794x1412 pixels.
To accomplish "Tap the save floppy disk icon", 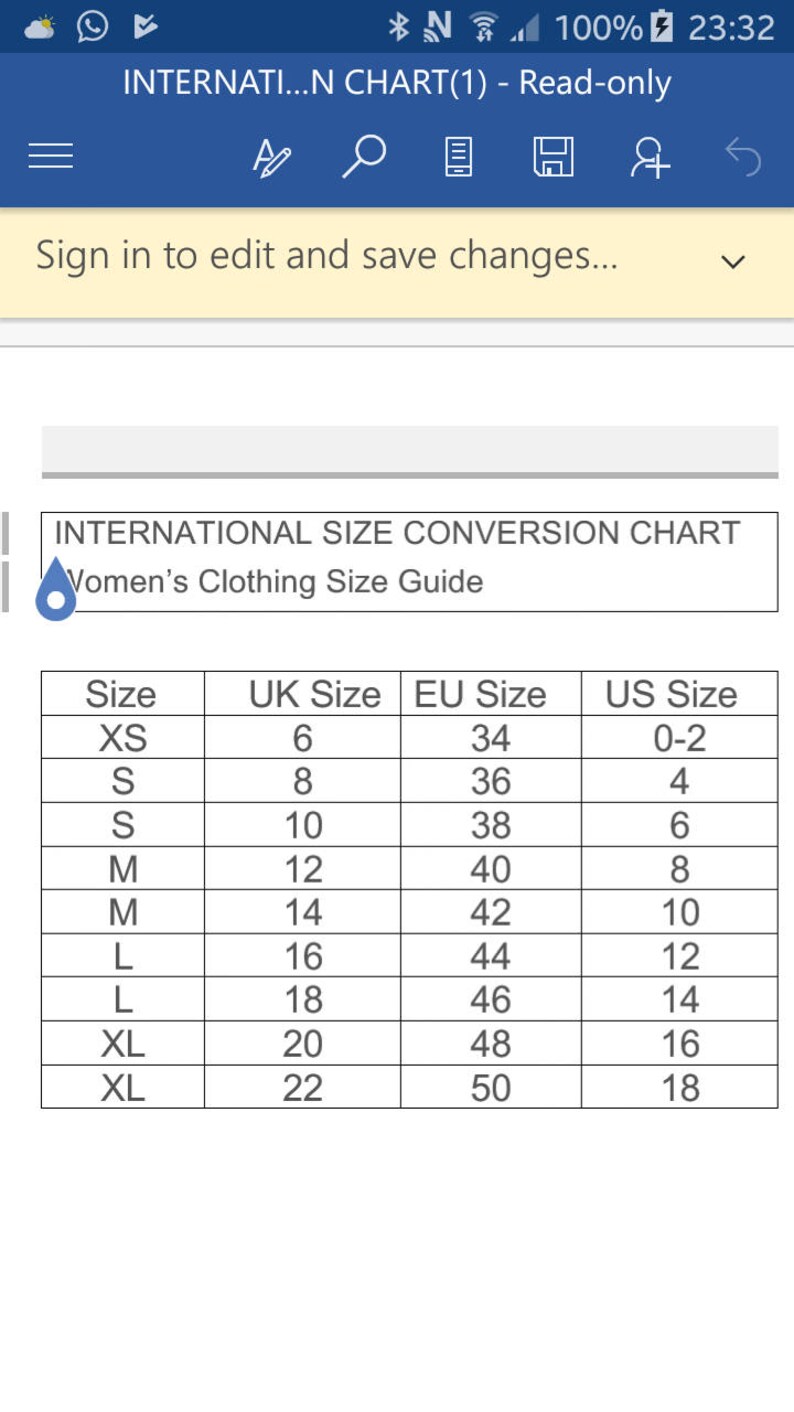I will pyautogui.click(x=553, y=157).
